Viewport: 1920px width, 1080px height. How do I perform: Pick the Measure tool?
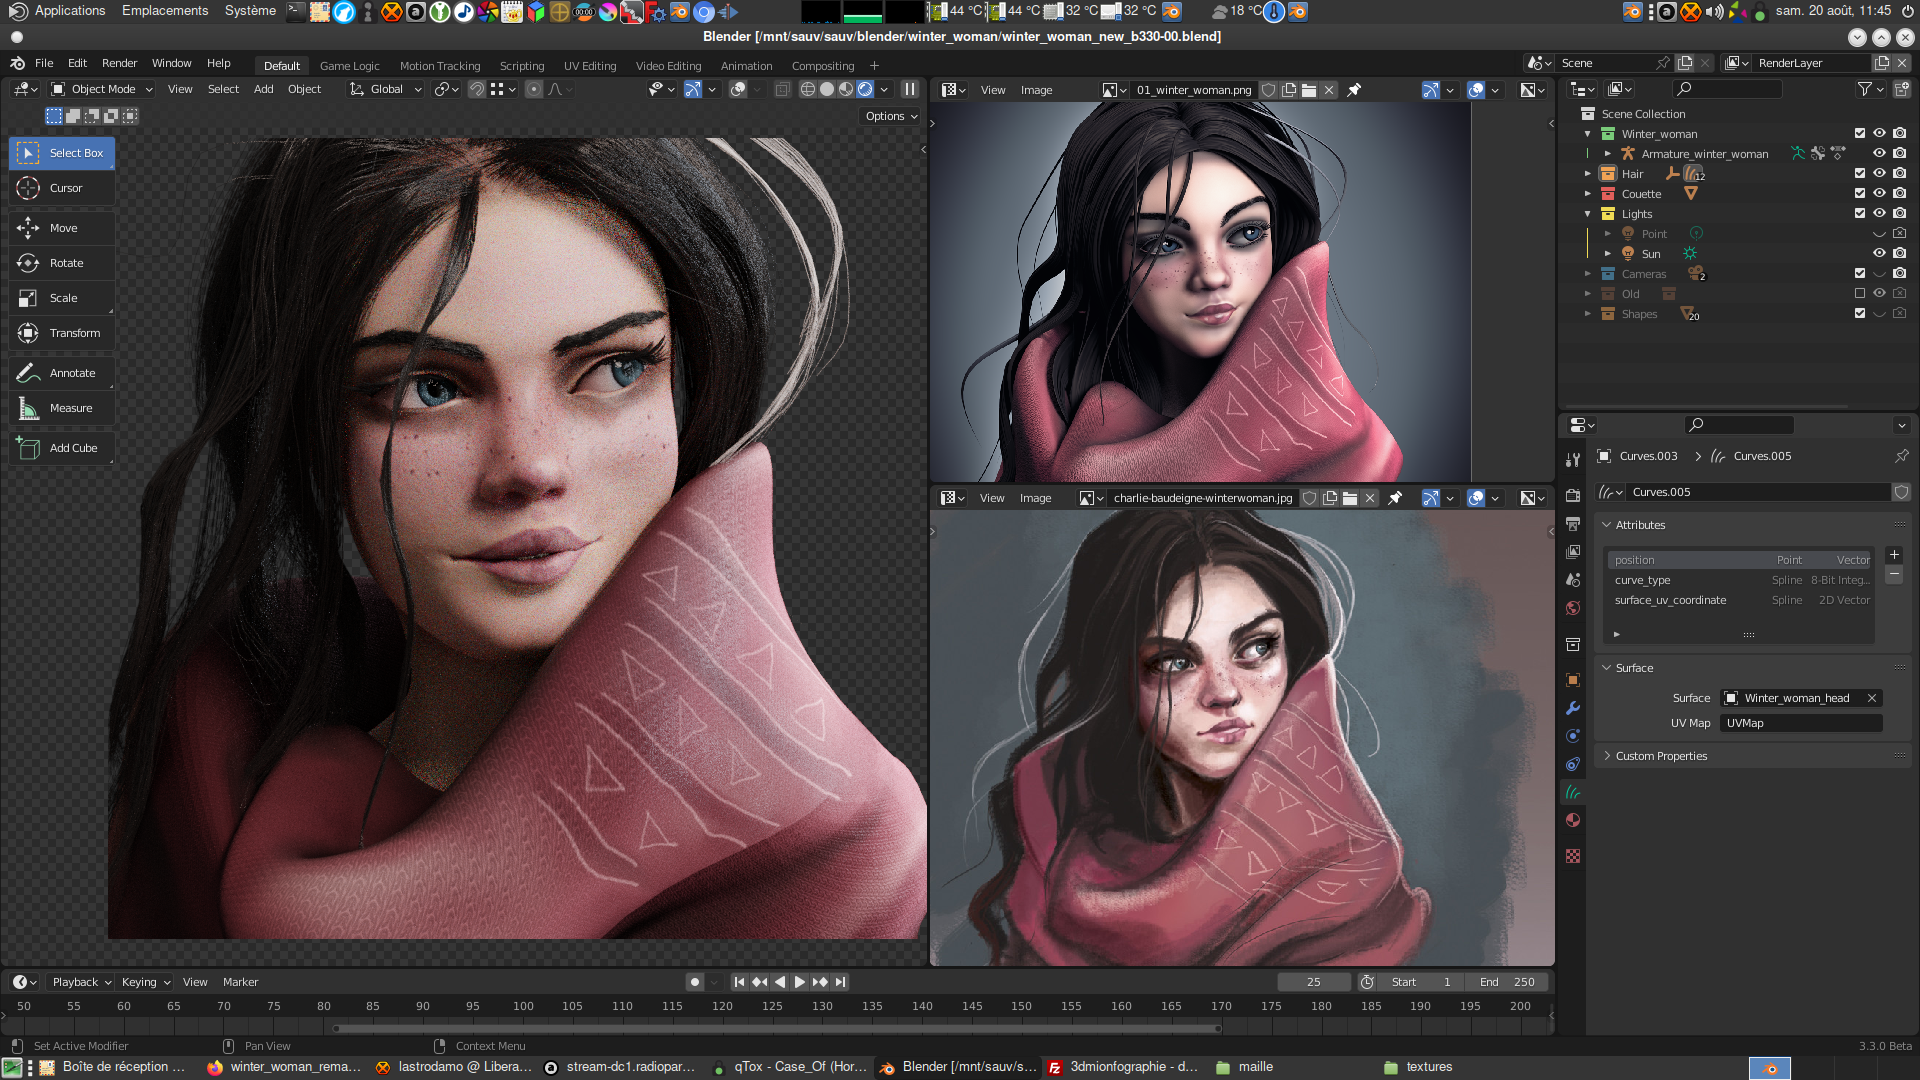[x=62, y=408]
